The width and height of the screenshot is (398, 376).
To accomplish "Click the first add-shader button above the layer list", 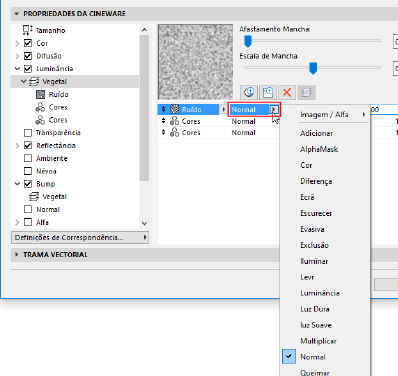I will click(249, 92).
